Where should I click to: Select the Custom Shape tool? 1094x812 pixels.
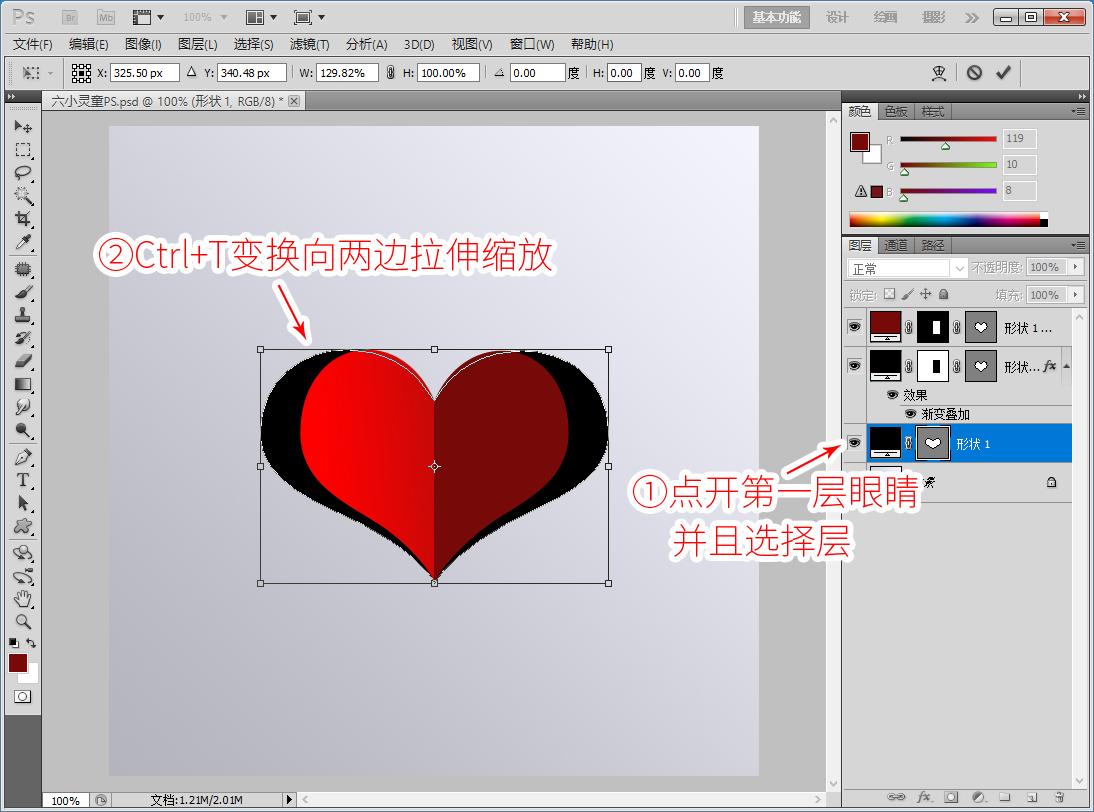tap(22, 526)
